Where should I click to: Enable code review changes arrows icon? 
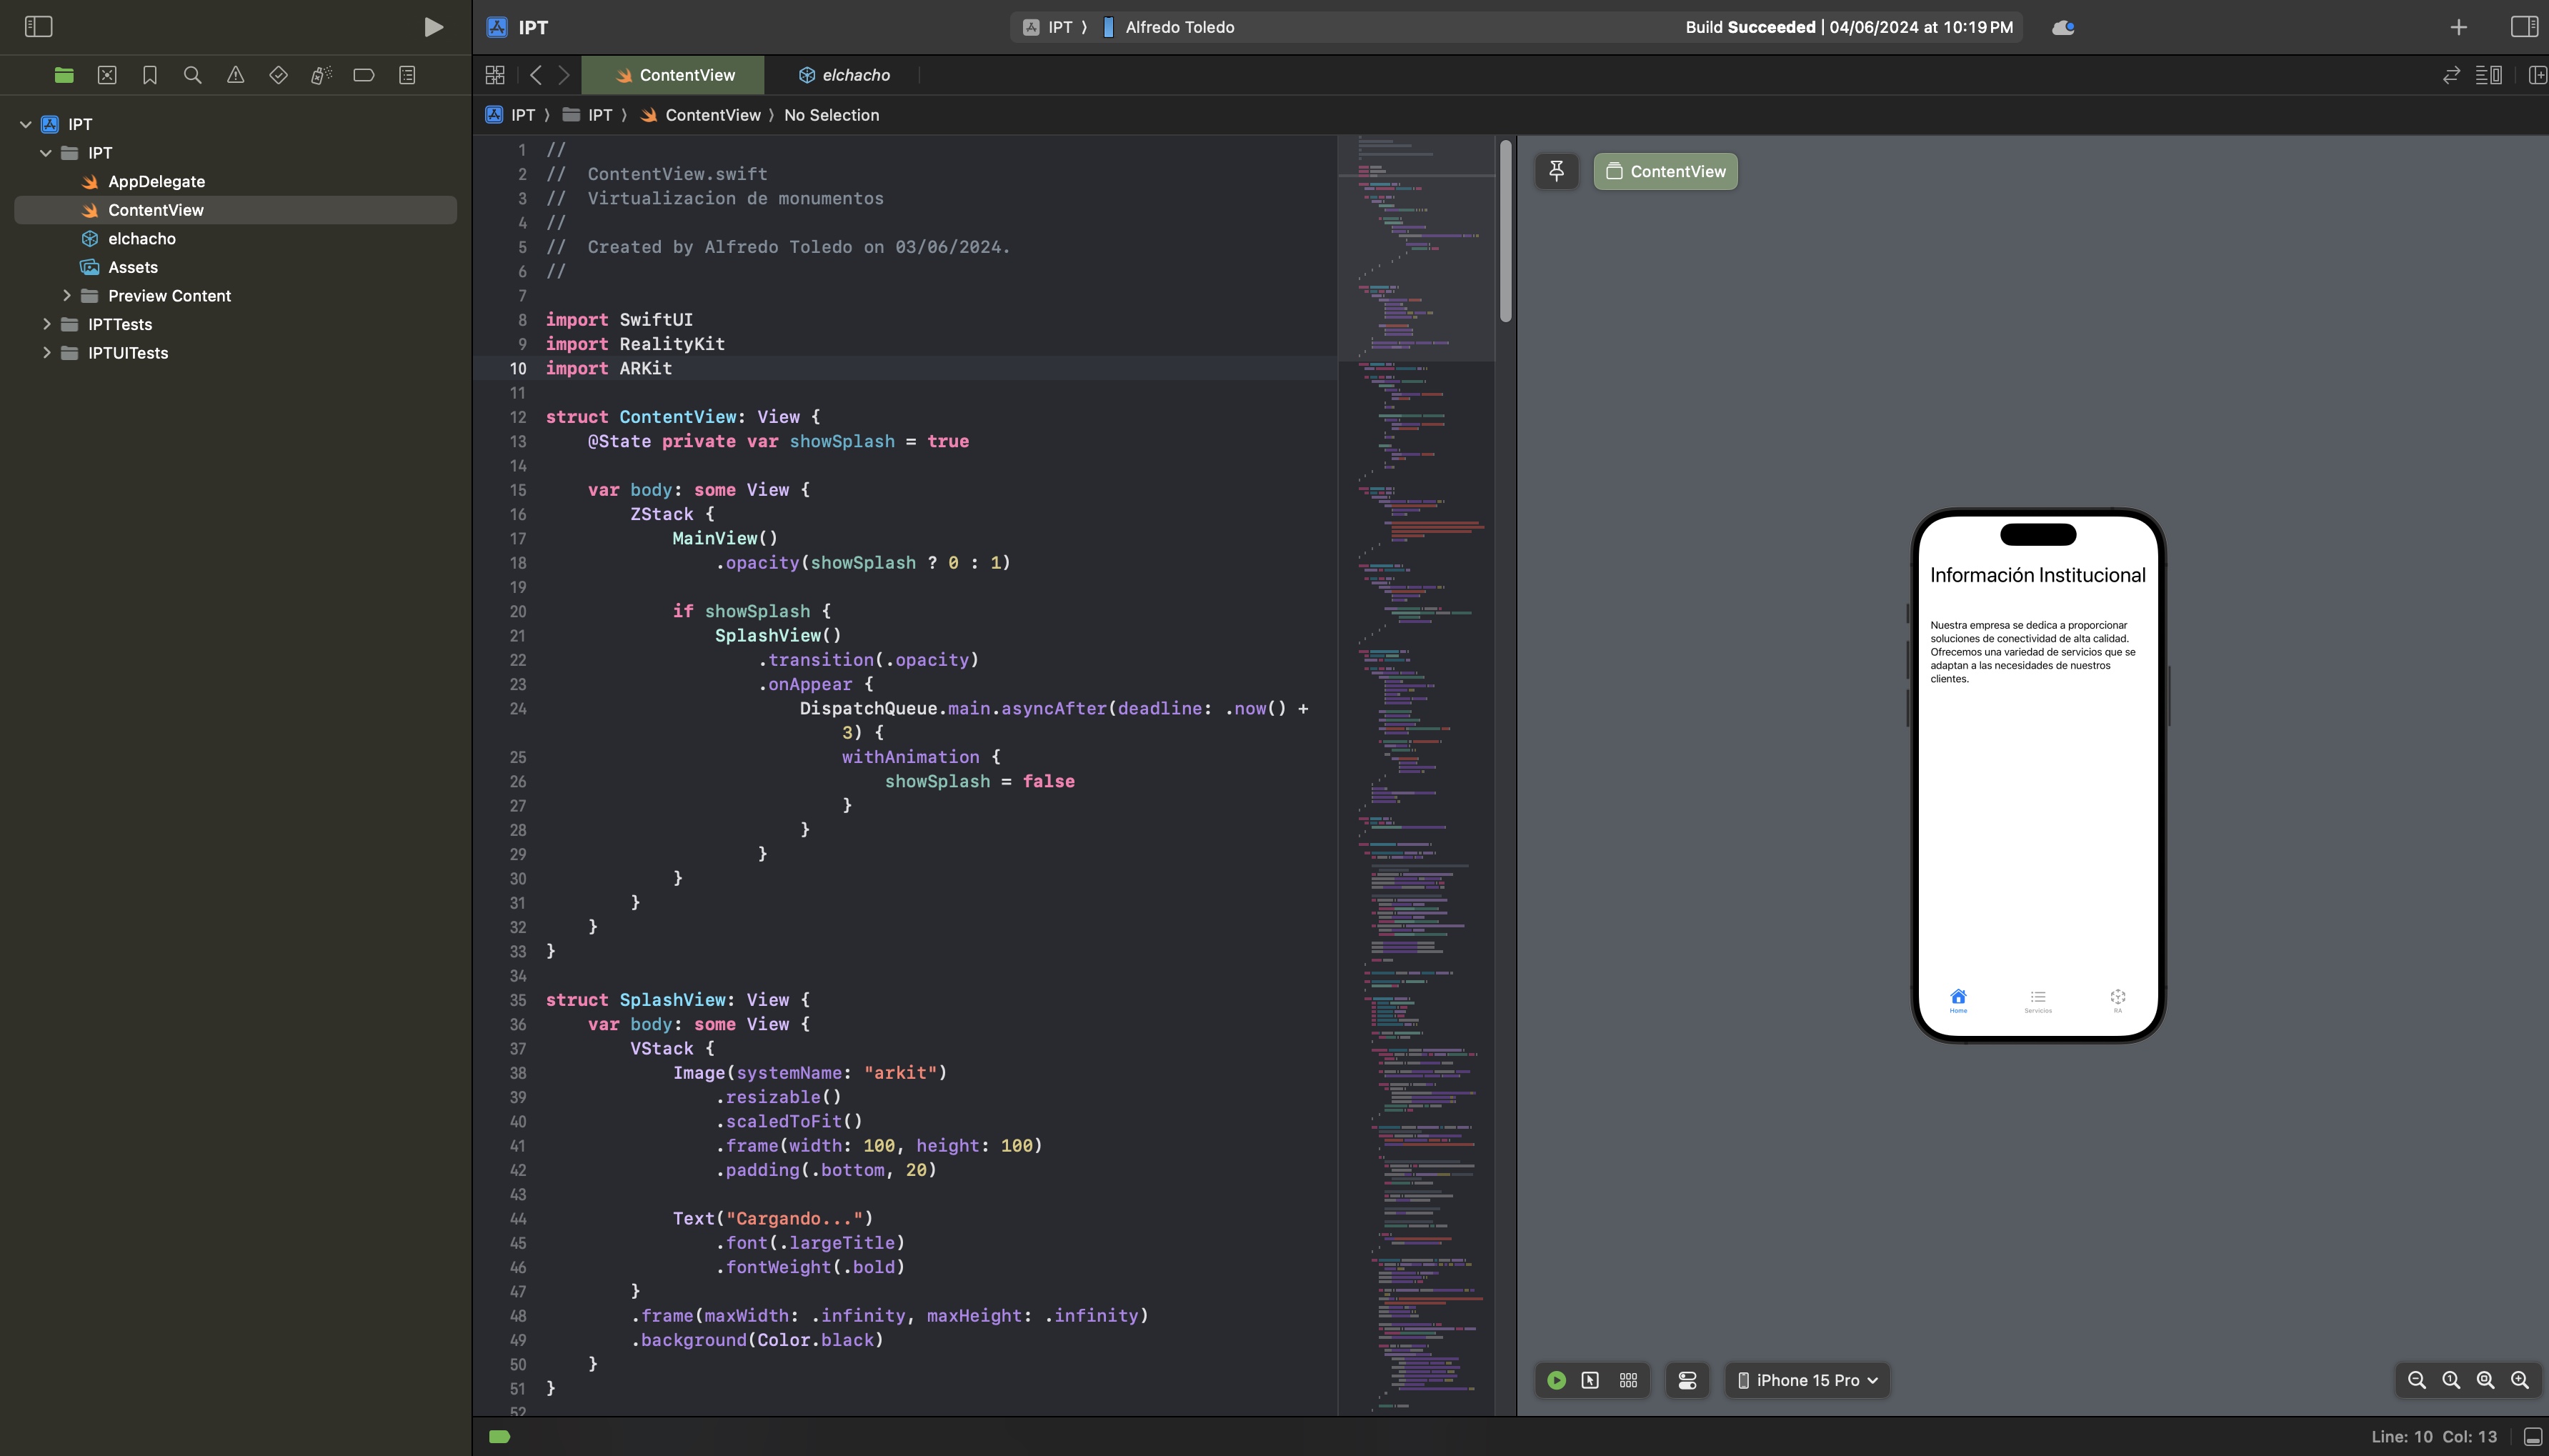point(2451,75)
